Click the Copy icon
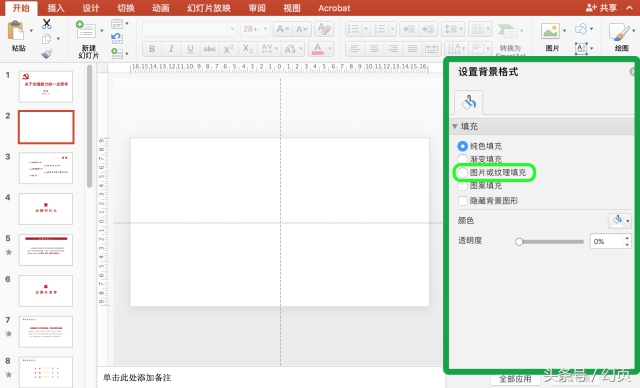 47,39
